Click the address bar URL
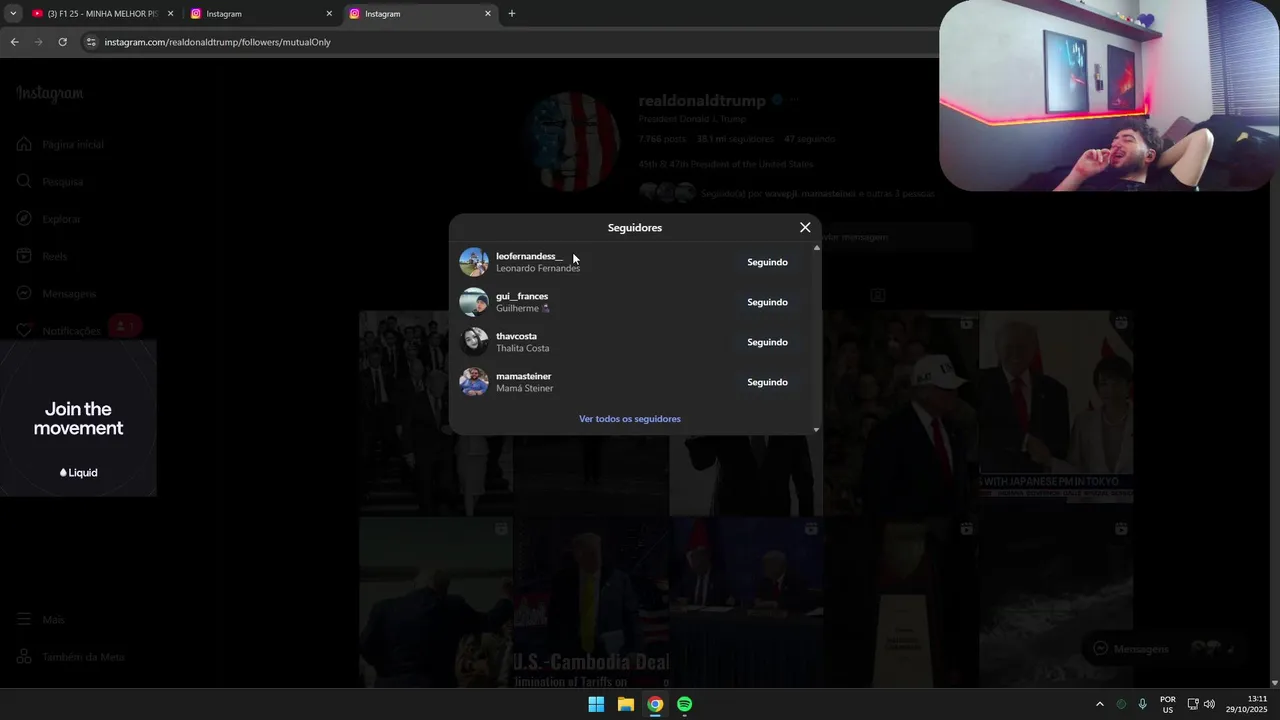This screenshot has width=1280, height=720. [x=217, y=42]
